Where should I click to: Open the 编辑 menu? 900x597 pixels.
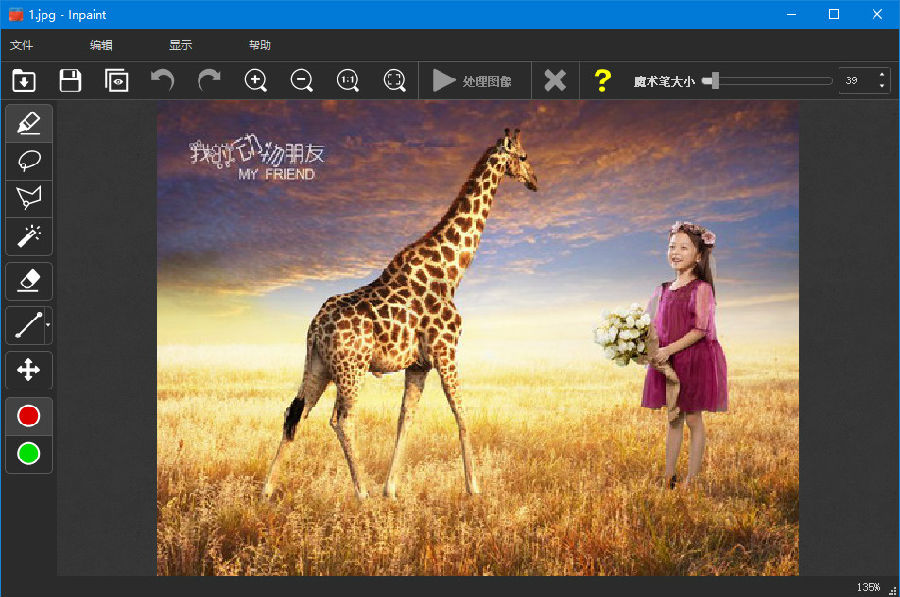click(101, 45)
